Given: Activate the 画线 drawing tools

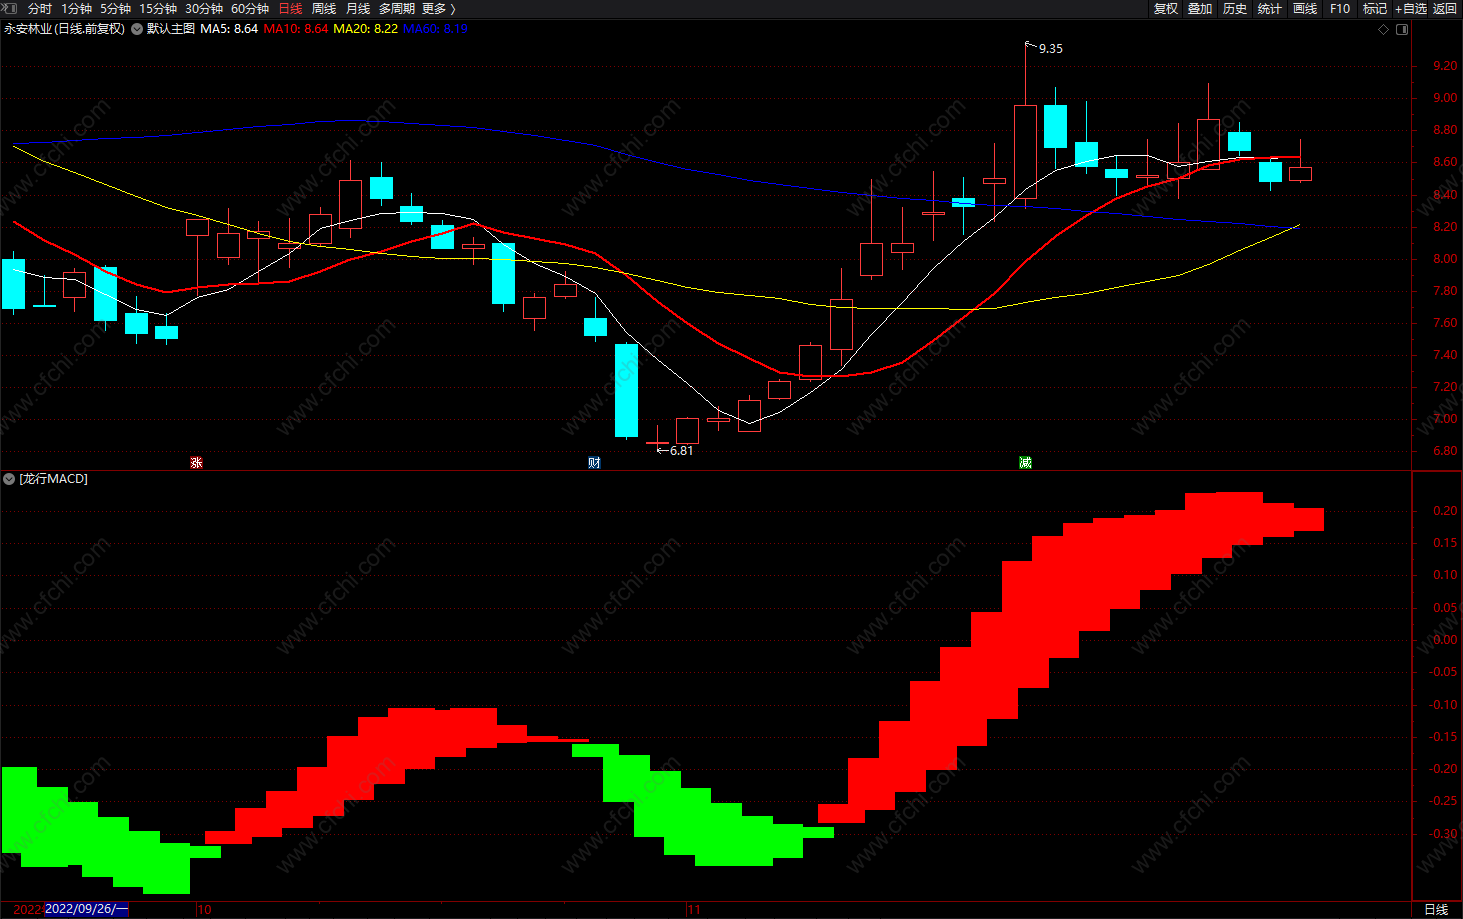Looking at the screenshot, I should 1305,8.
